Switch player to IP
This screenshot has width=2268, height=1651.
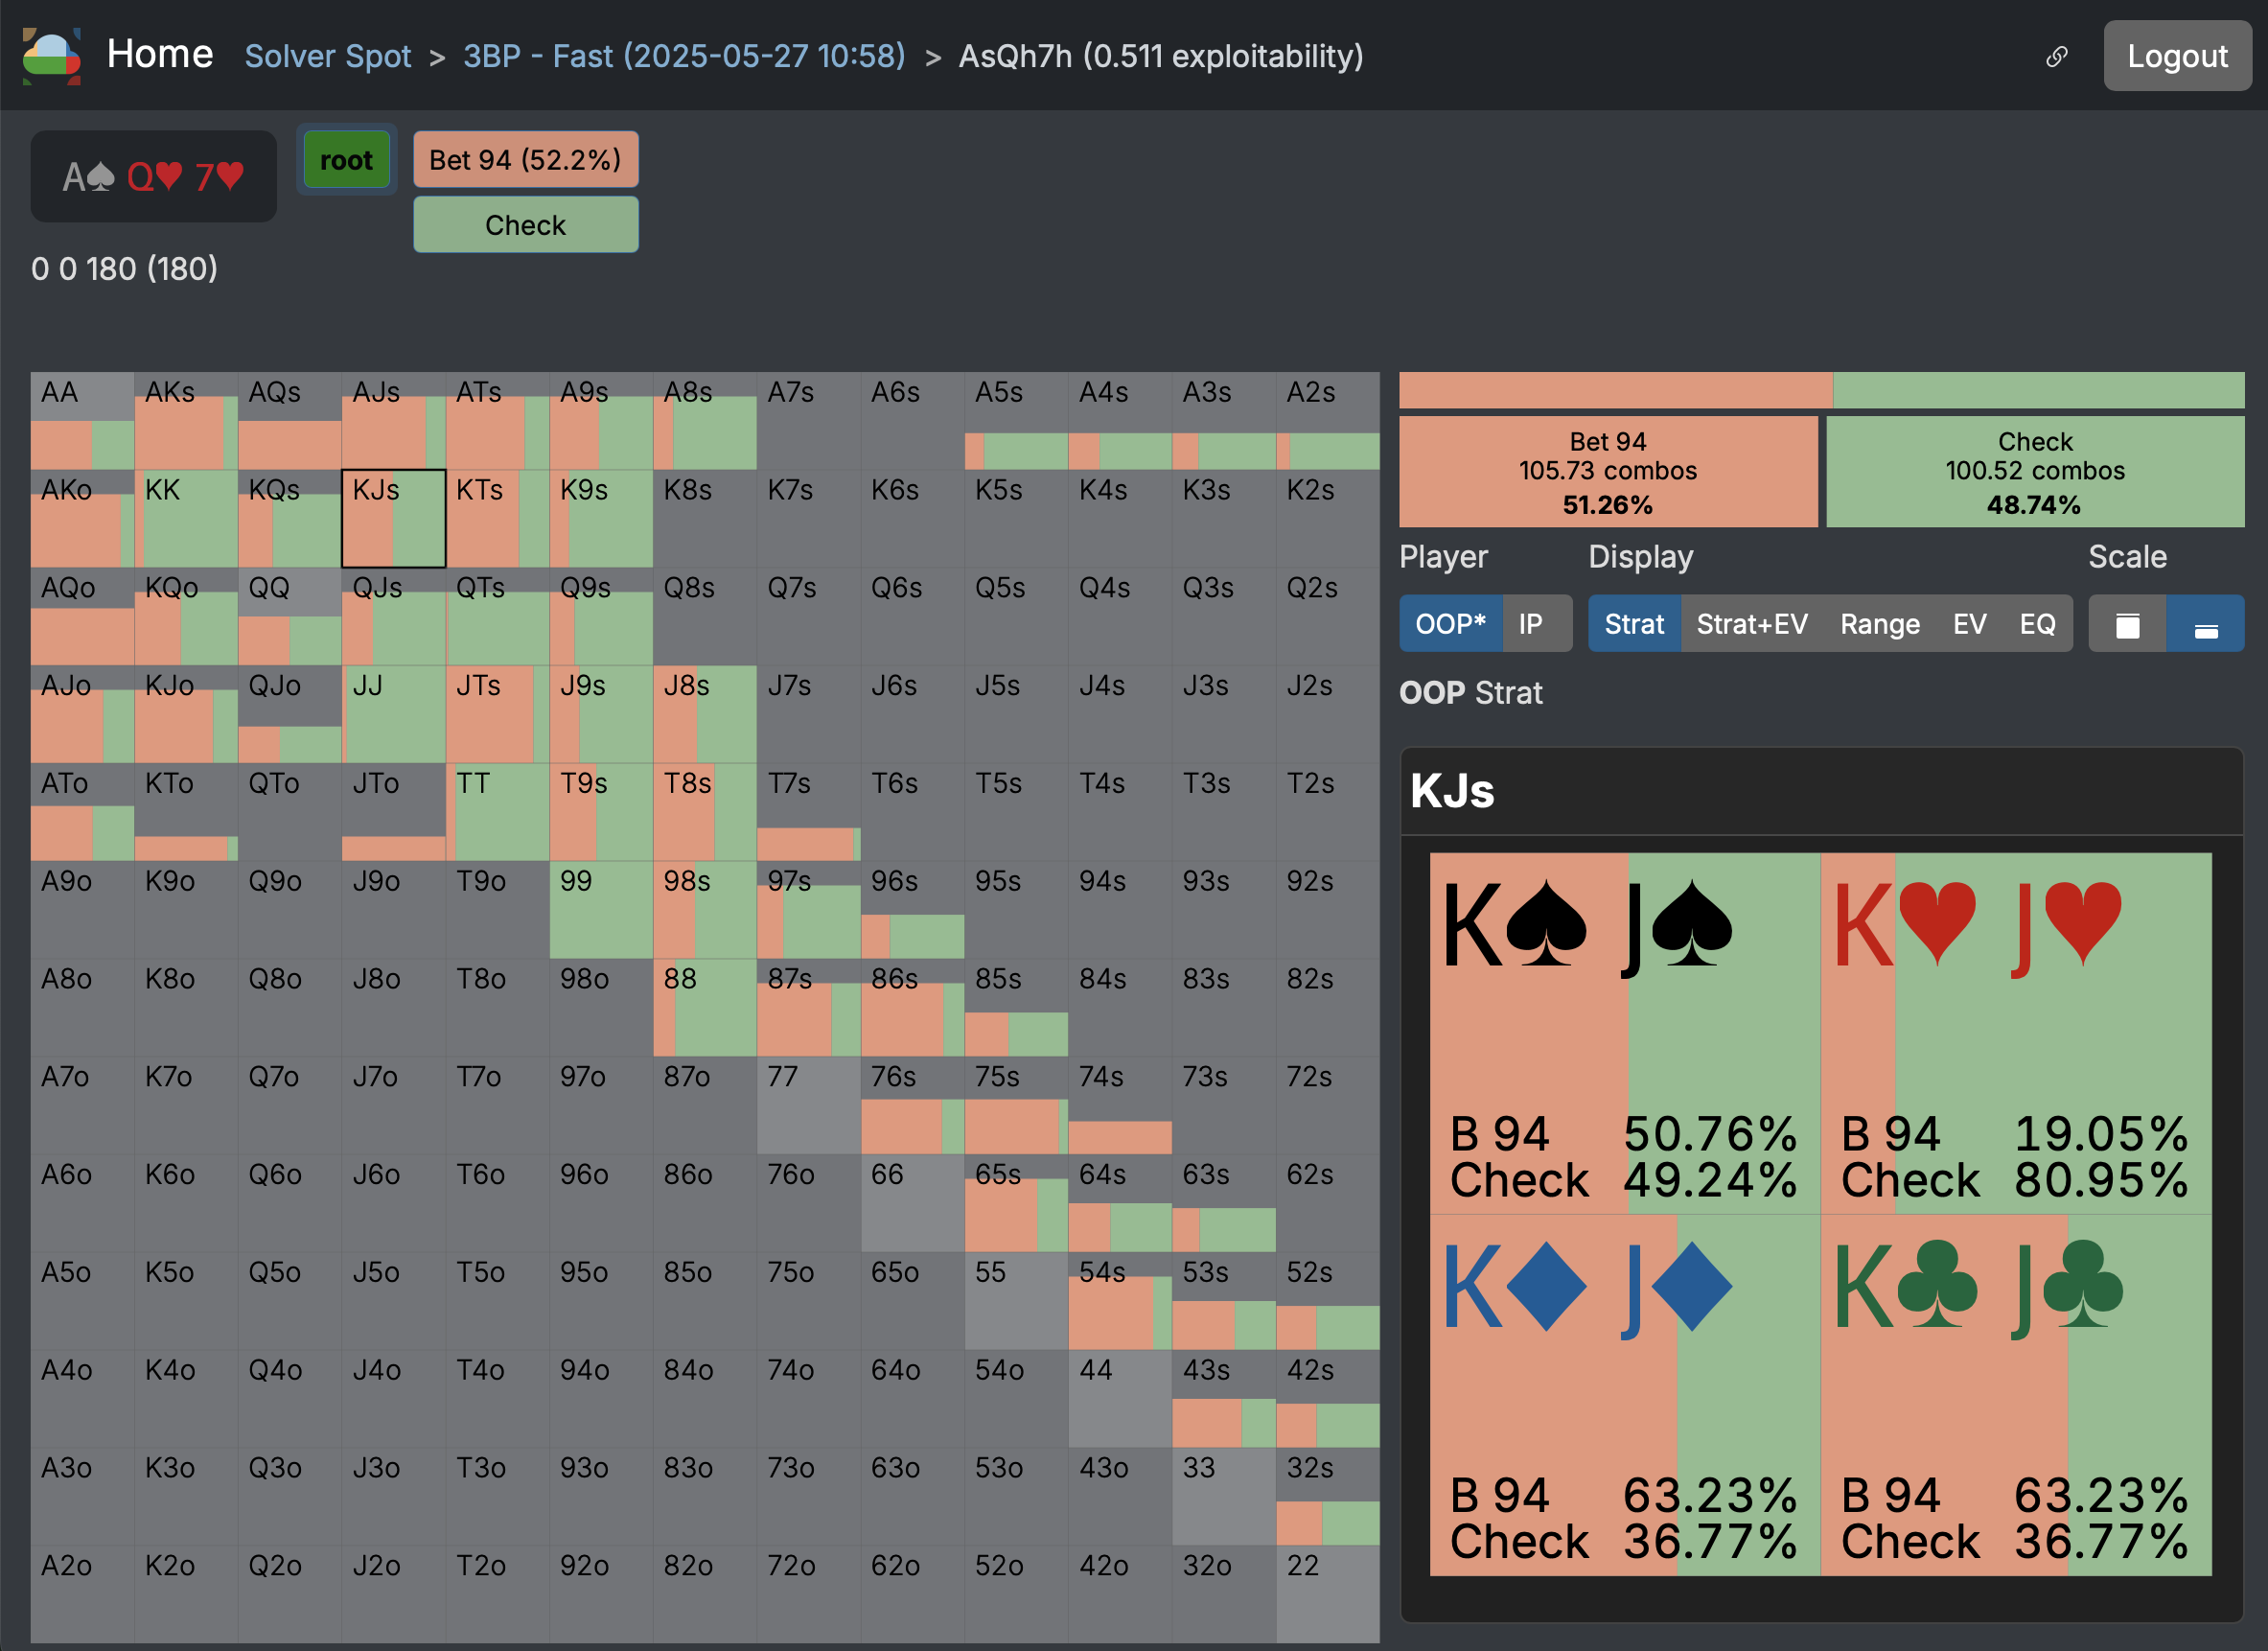click(x=1530, y=625)
